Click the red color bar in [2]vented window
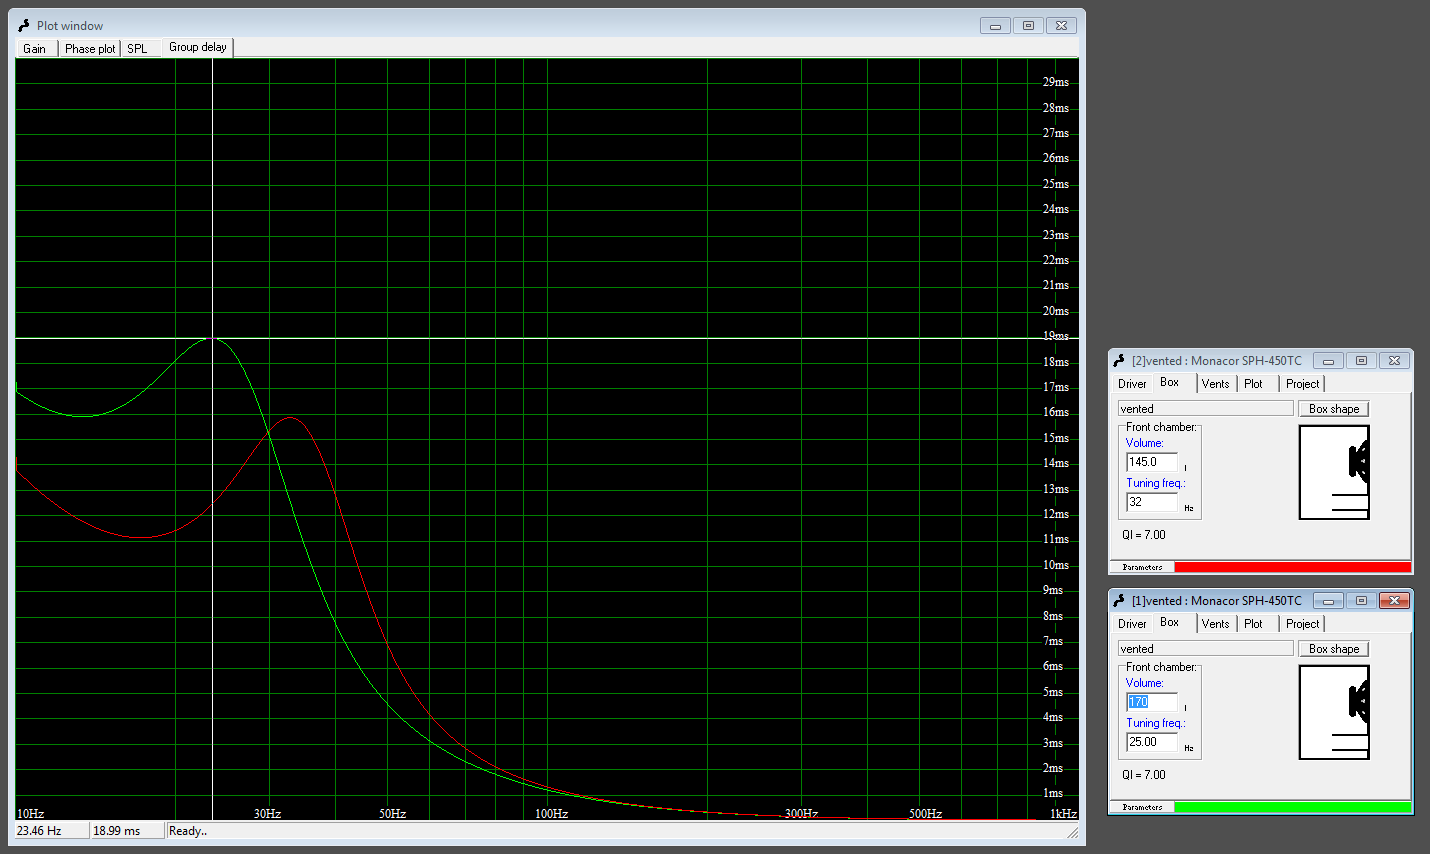Screen dimensions: 1430x854 tap(1292, 567)
